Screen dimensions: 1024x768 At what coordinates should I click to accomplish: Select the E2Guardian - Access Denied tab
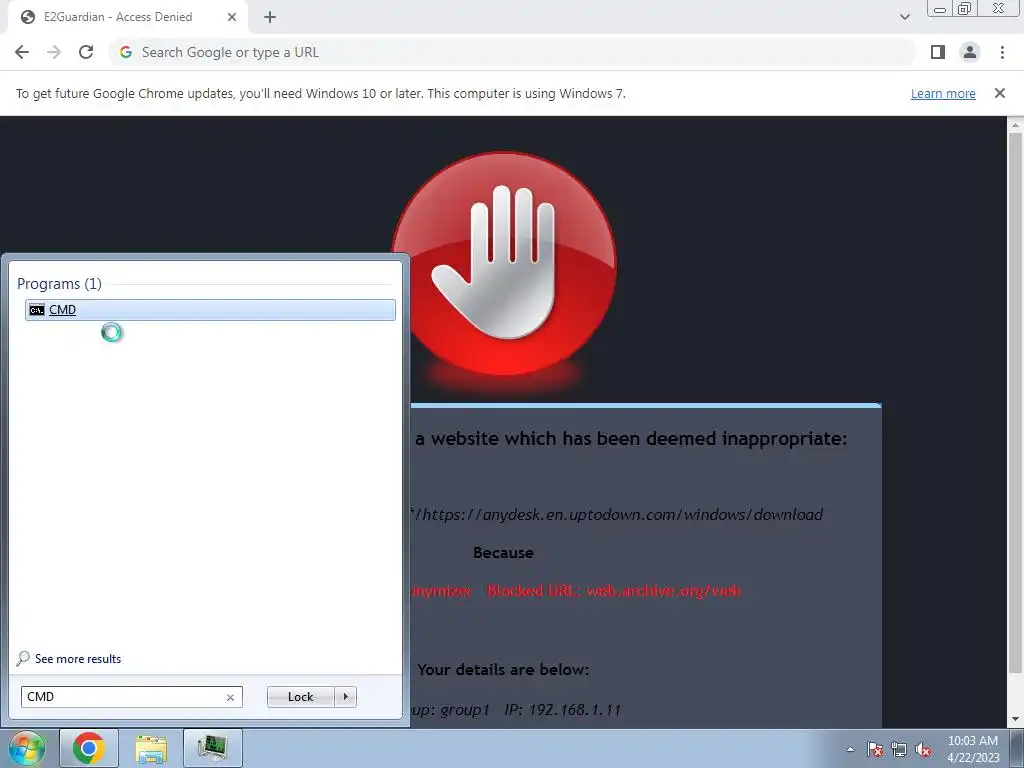(x=129, y=17)
